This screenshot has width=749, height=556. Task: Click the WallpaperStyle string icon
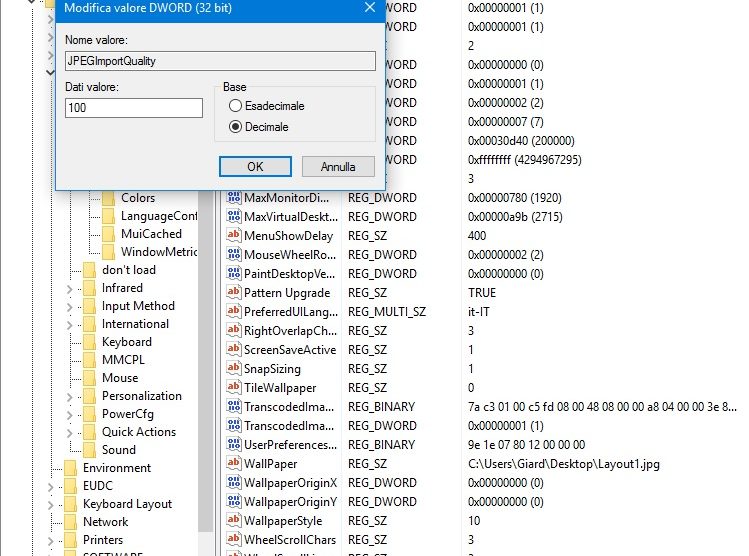234,520
